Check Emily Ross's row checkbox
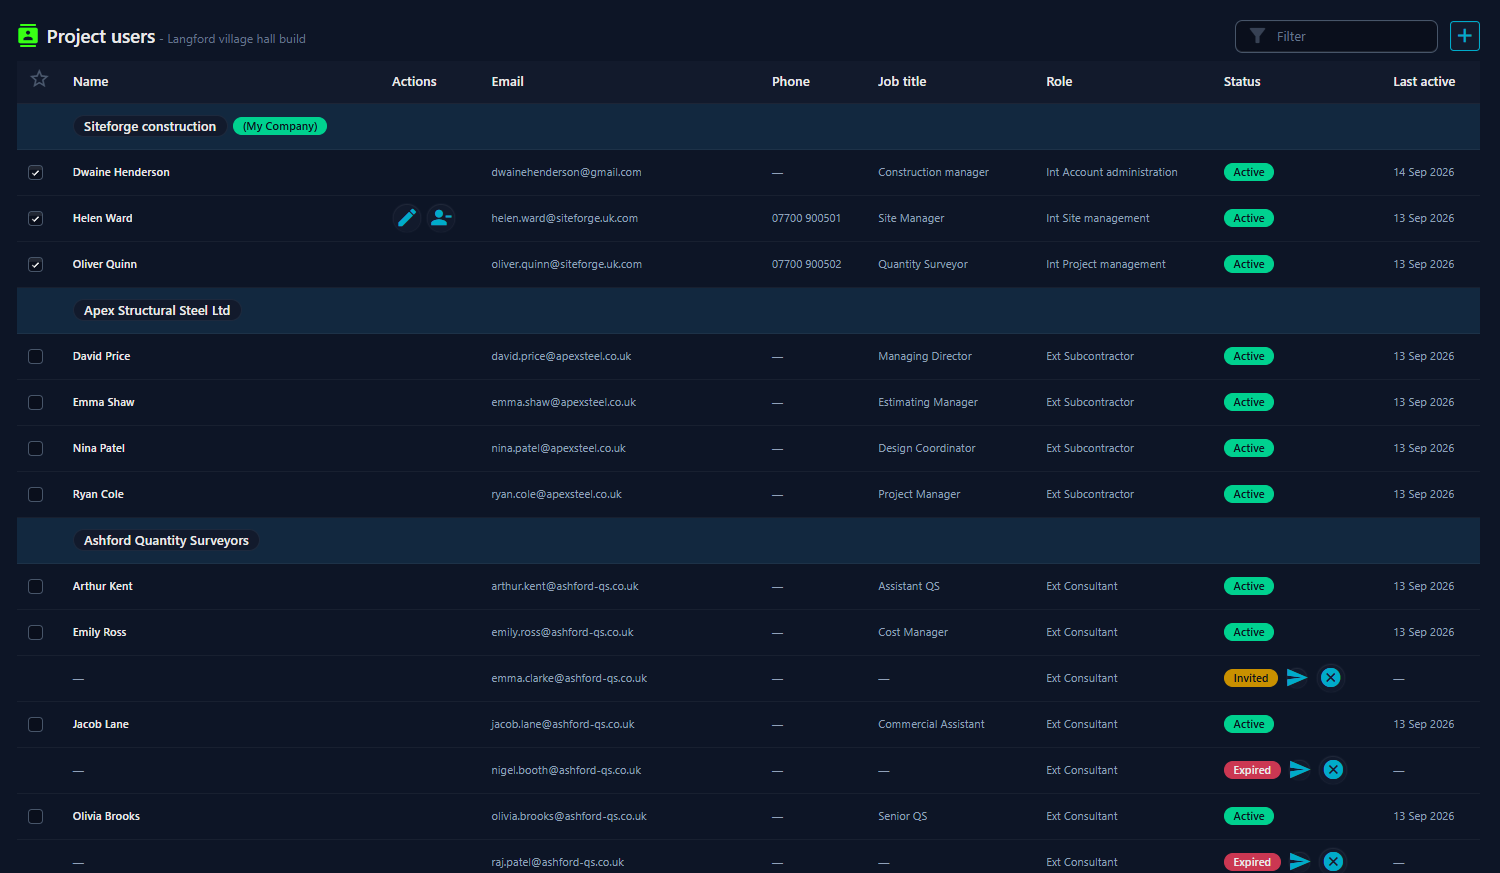The width and height of the screenshot is (1500, 873). coord(36,633)
